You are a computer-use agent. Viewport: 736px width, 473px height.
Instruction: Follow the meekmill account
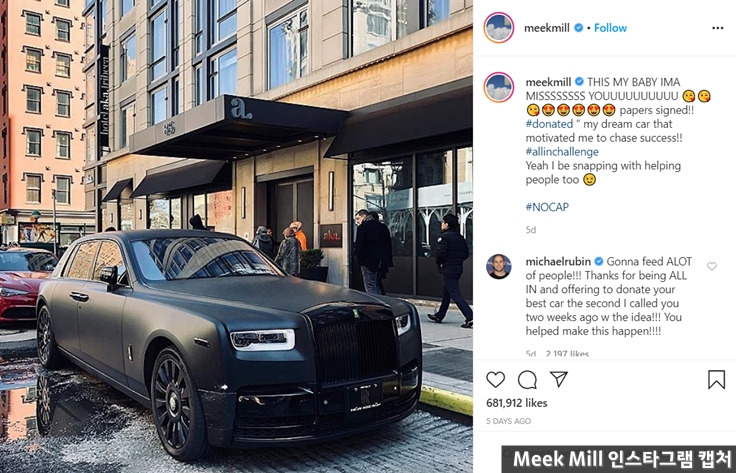pos(610,28)
